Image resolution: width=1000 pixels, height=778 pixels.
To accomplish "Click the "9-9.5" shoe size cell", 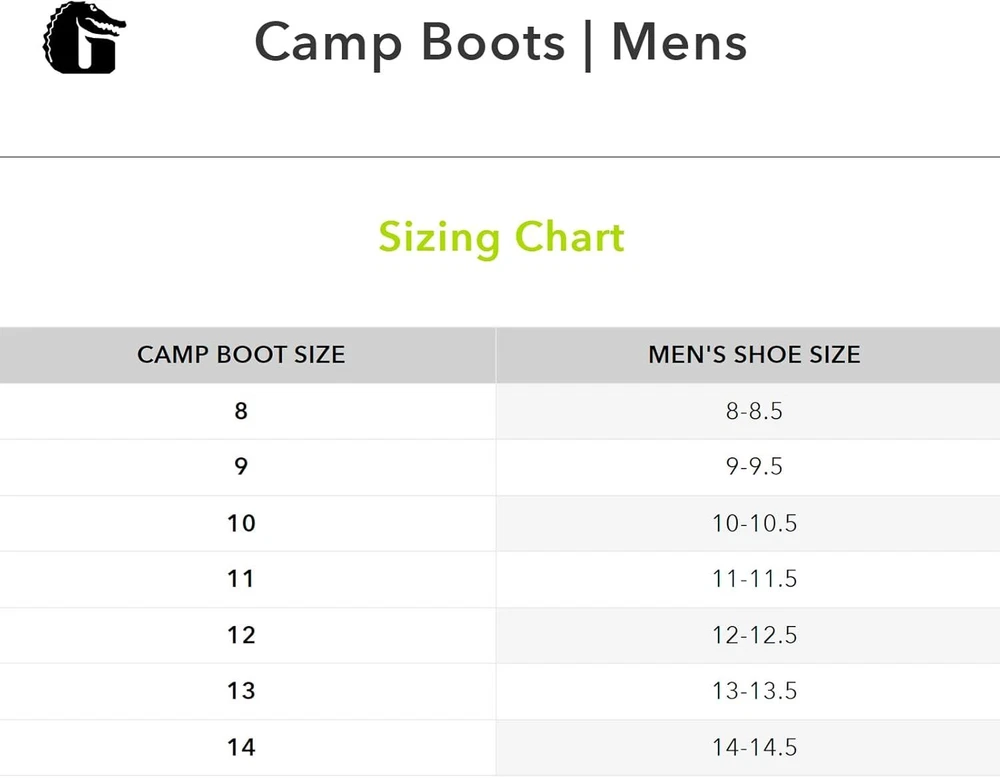I will 754,467.
